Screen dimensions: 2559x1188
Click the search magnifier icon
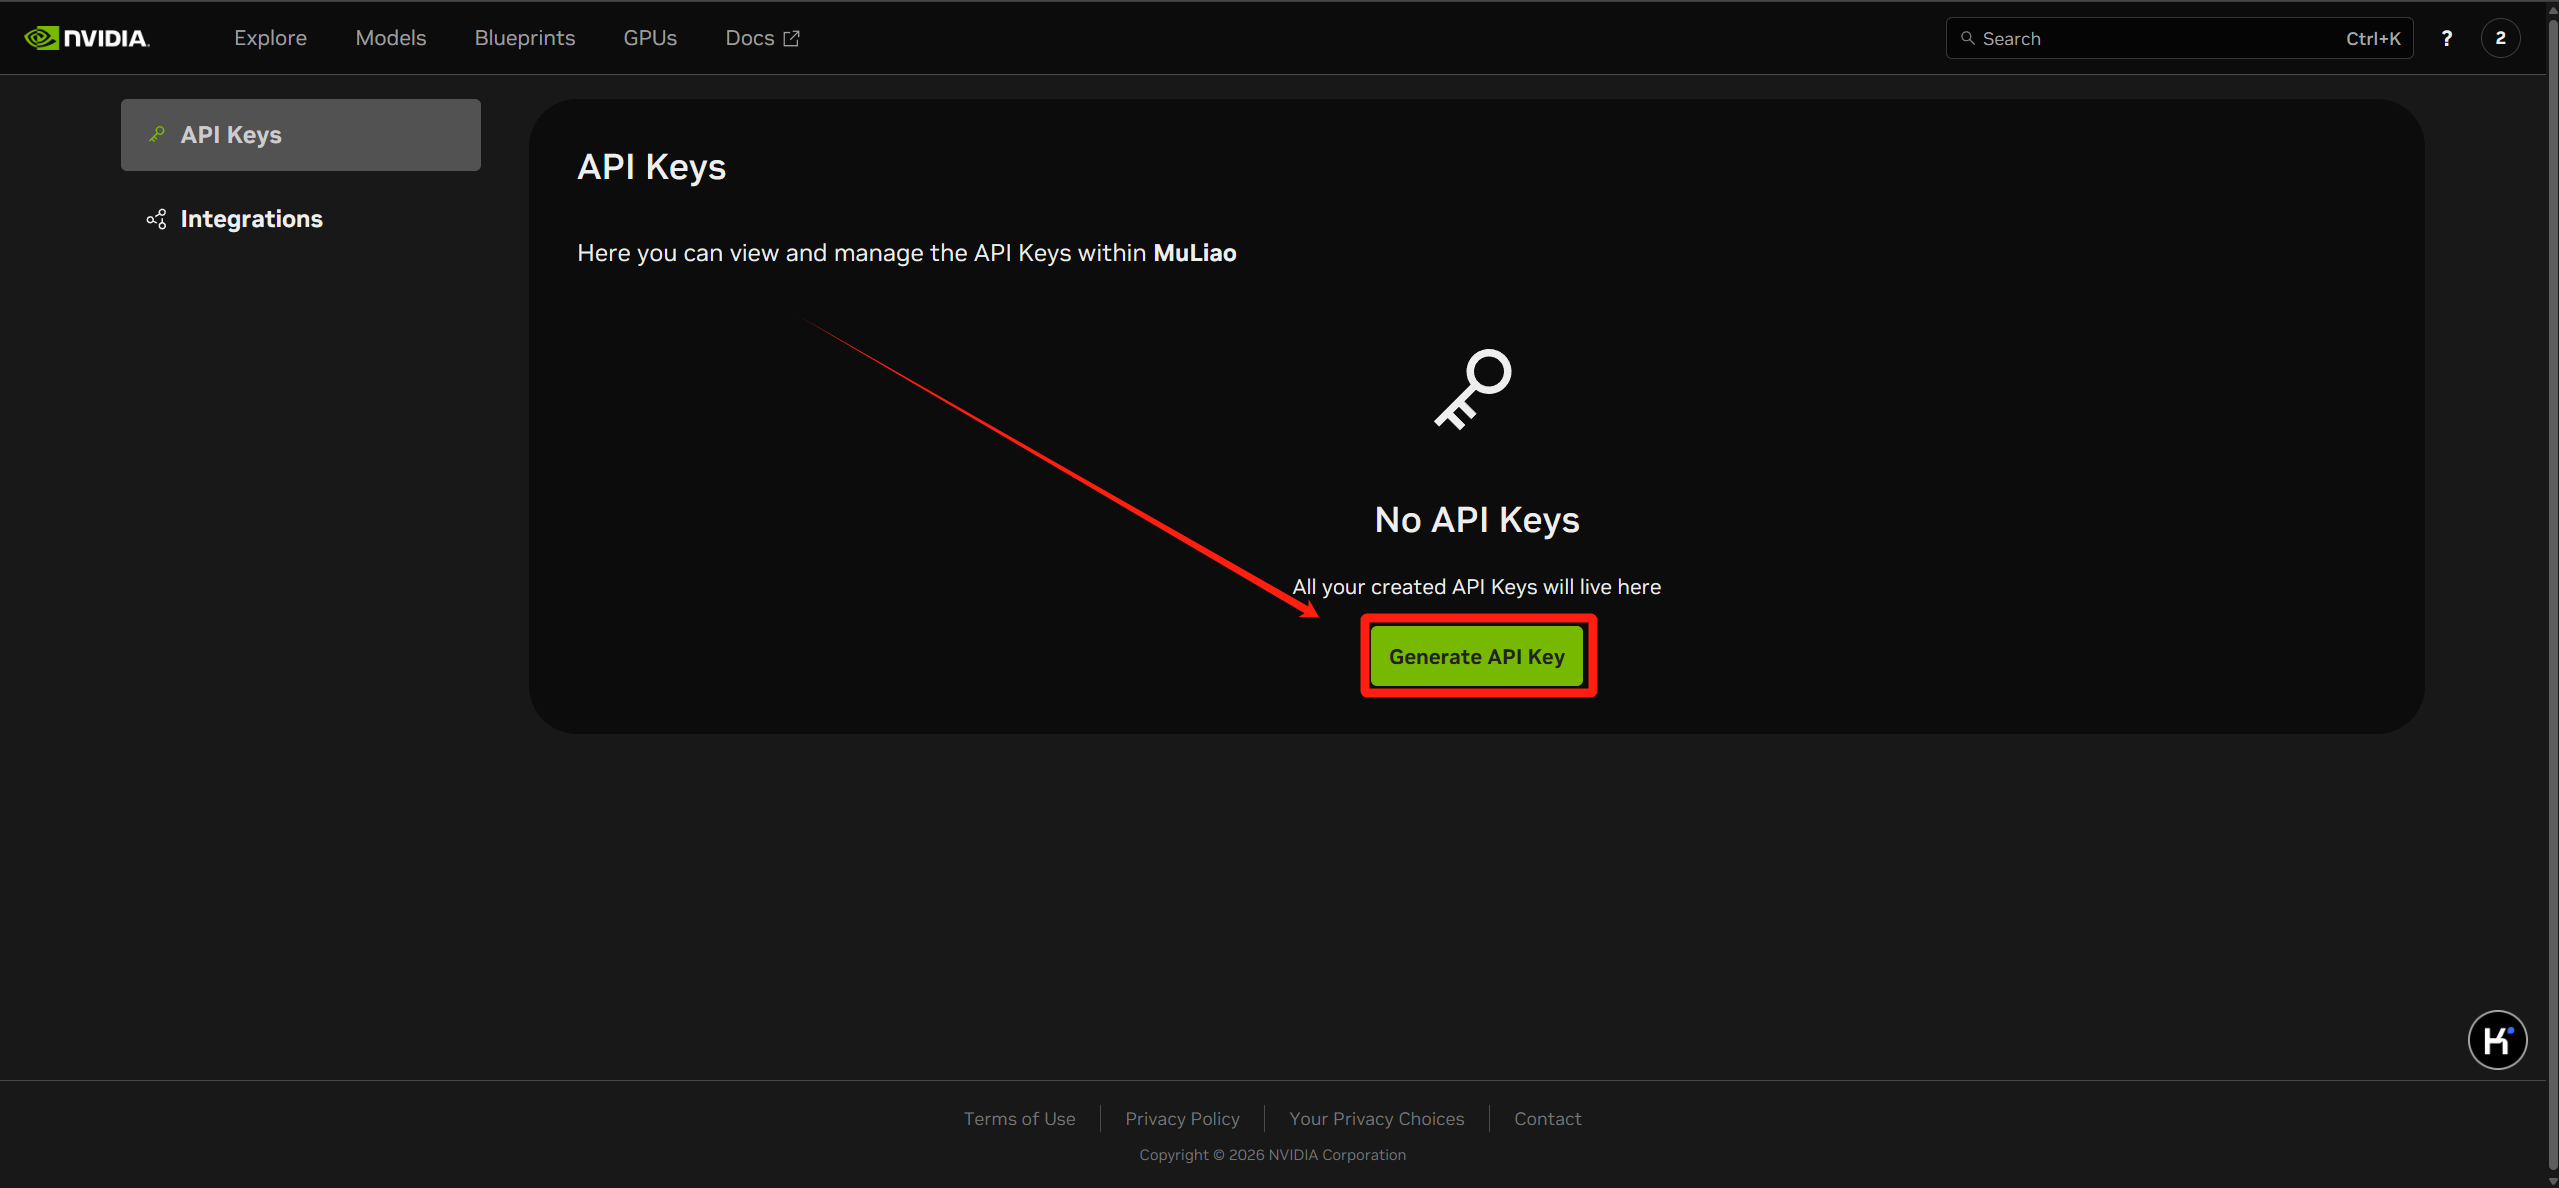pos(1967,38)
